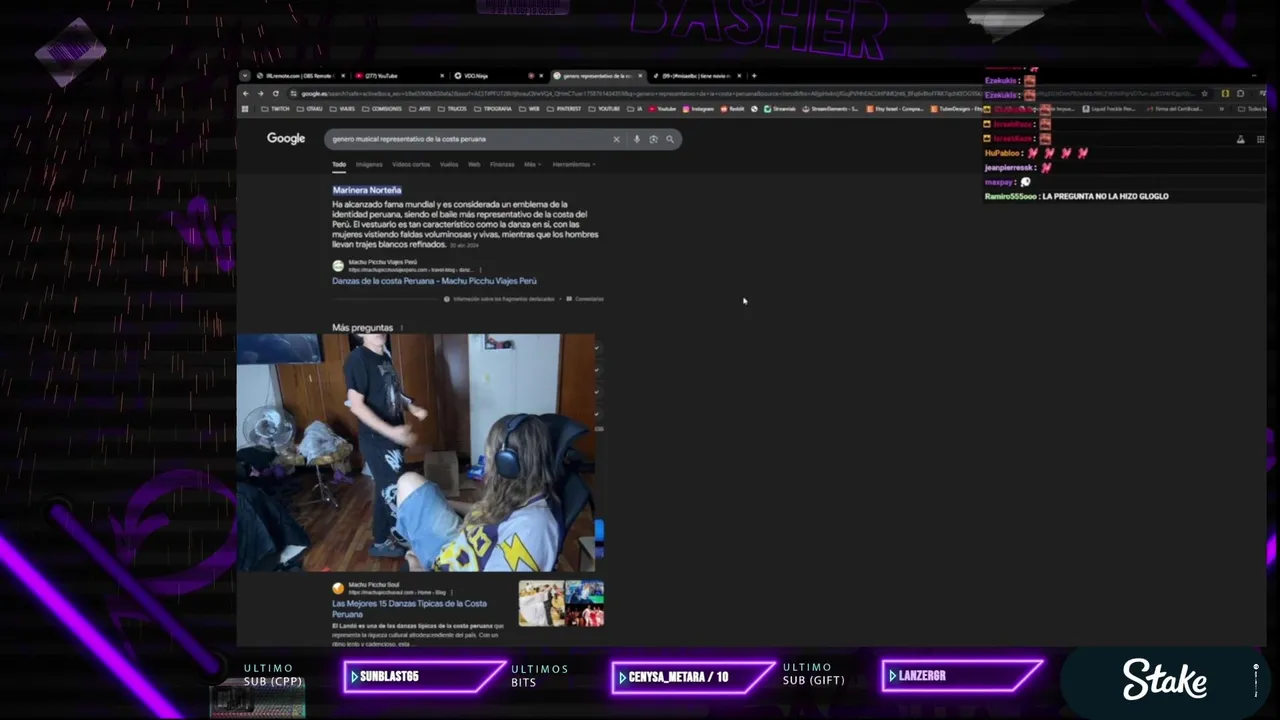Open a new browser tab with plus
Image resolution: width=1280 pixels, height=720 pixels.
click(x=754, y=75)
